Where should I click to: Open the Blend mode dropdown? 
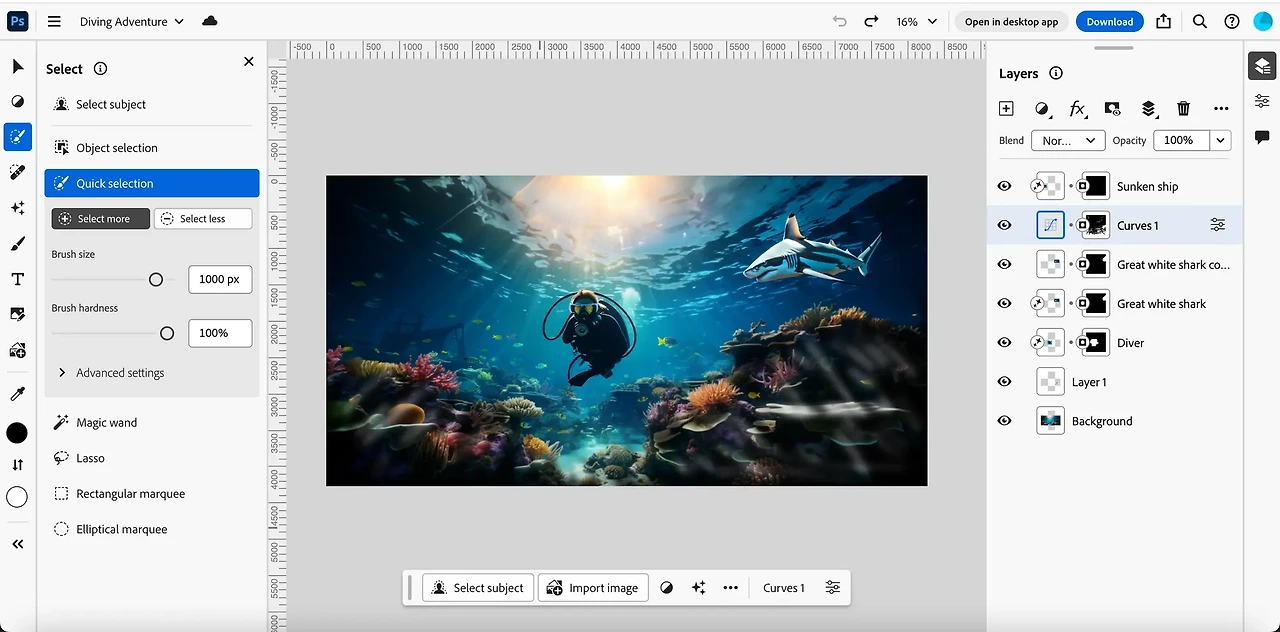pos(1068,141)
